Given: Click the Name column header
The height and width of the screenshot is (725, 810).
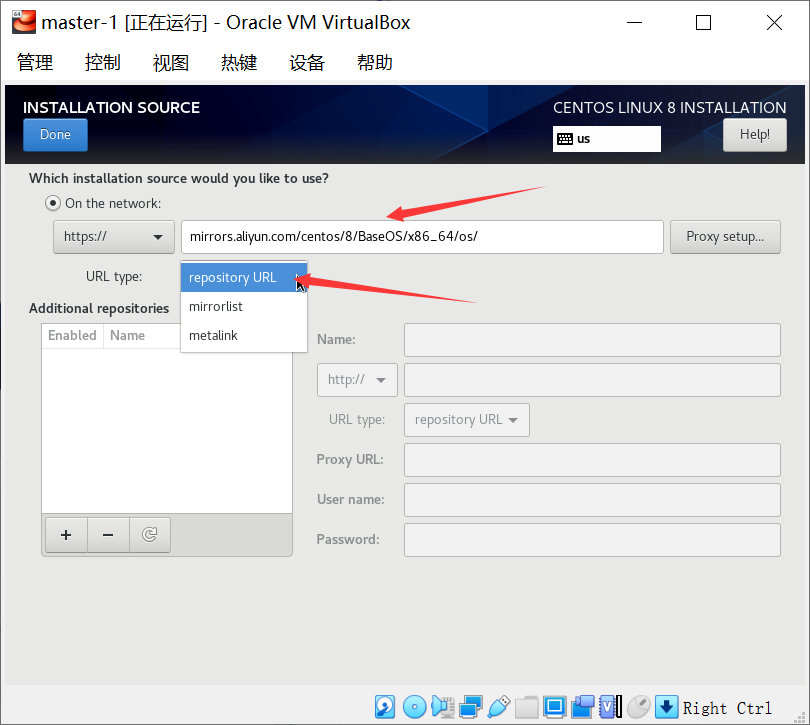Looking at the screenshot, I should click(x=128, y=335).
